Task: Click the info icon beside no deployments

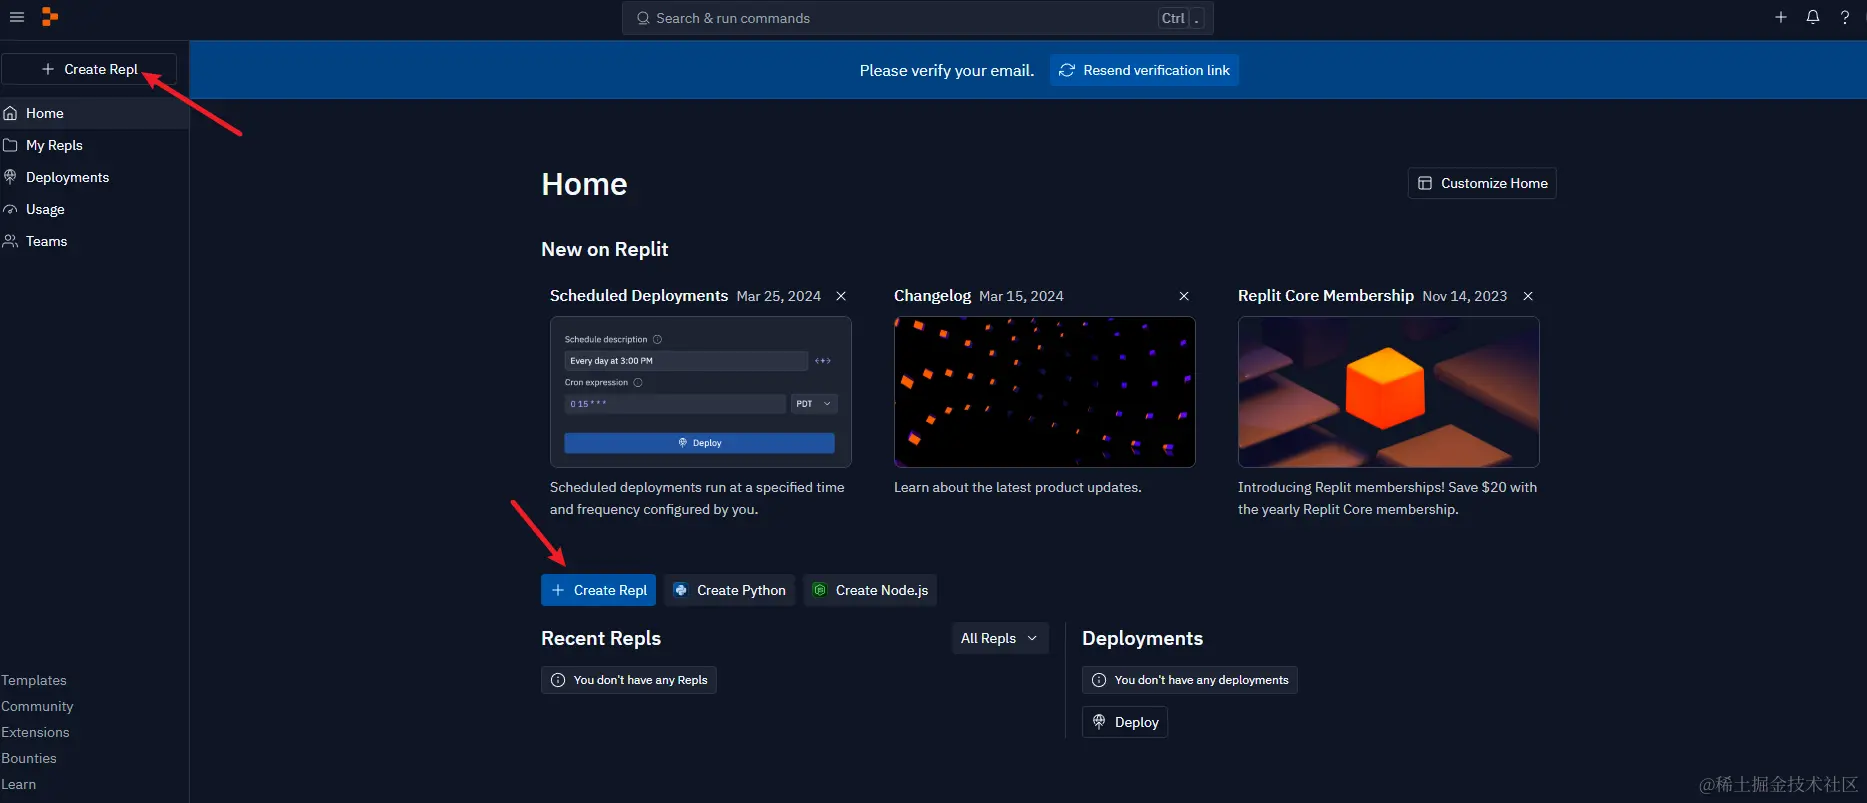Action: pyautogui.click(x=1099, y=680)
